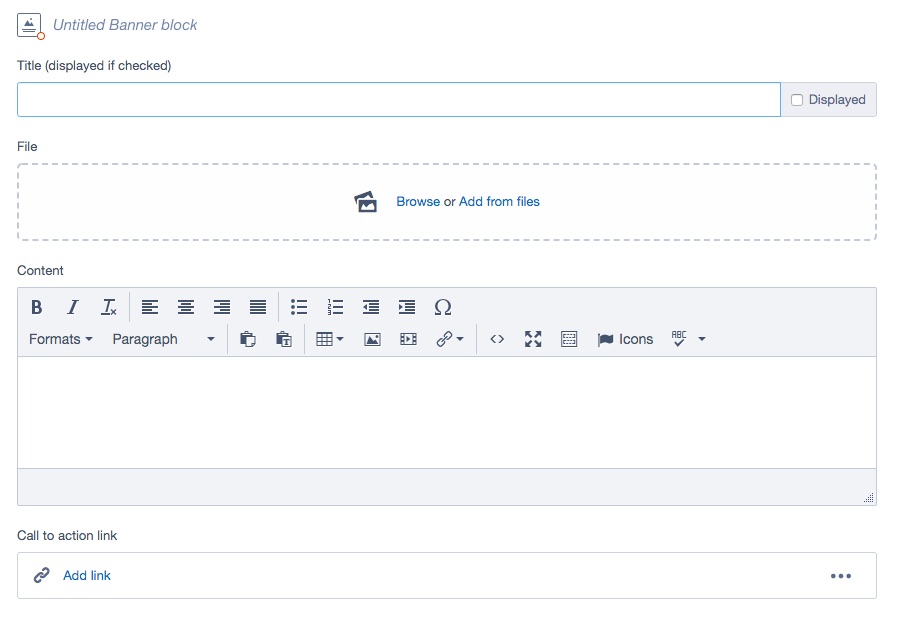The image size is (899, 622).
Task: Click the Title input field
Action: tap(398, 100)
